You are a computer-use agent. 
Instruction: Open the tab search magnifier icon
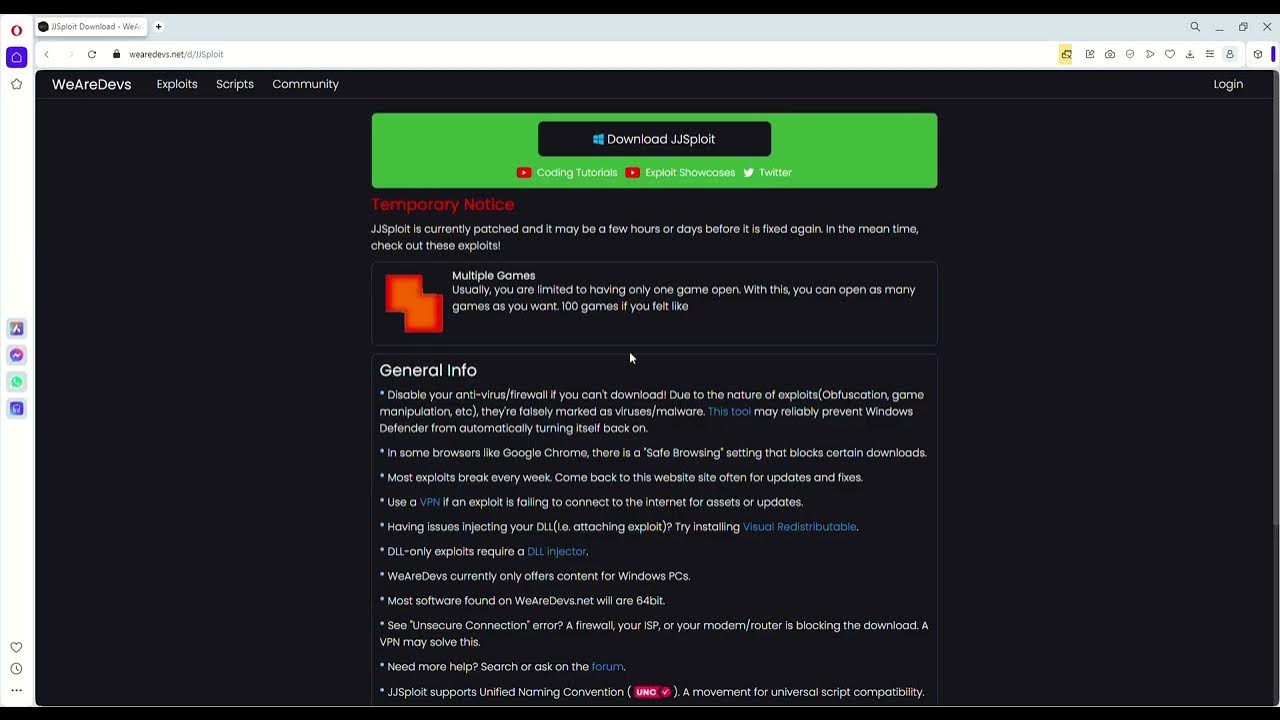(1195, 27)
